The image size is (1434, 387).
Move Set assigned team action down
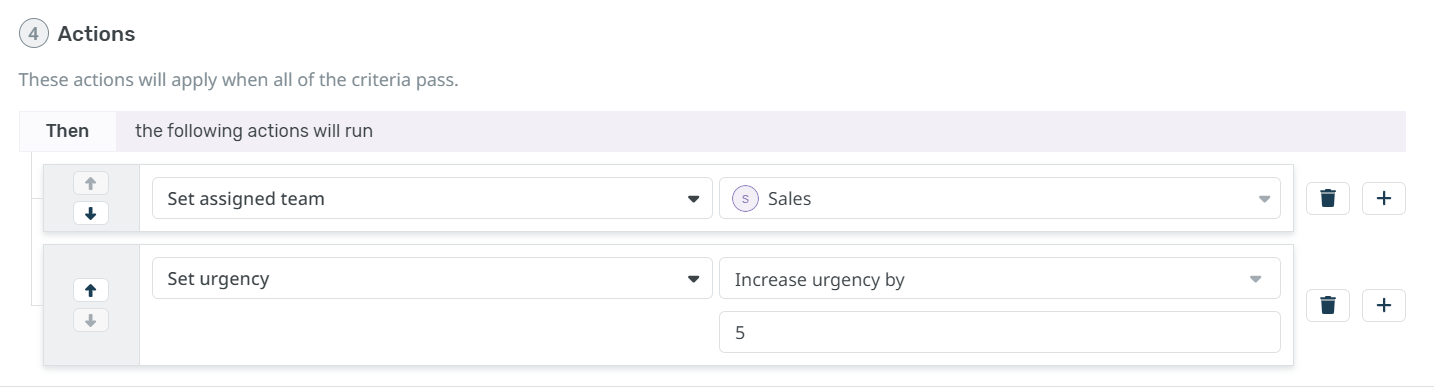pos(91,213)
